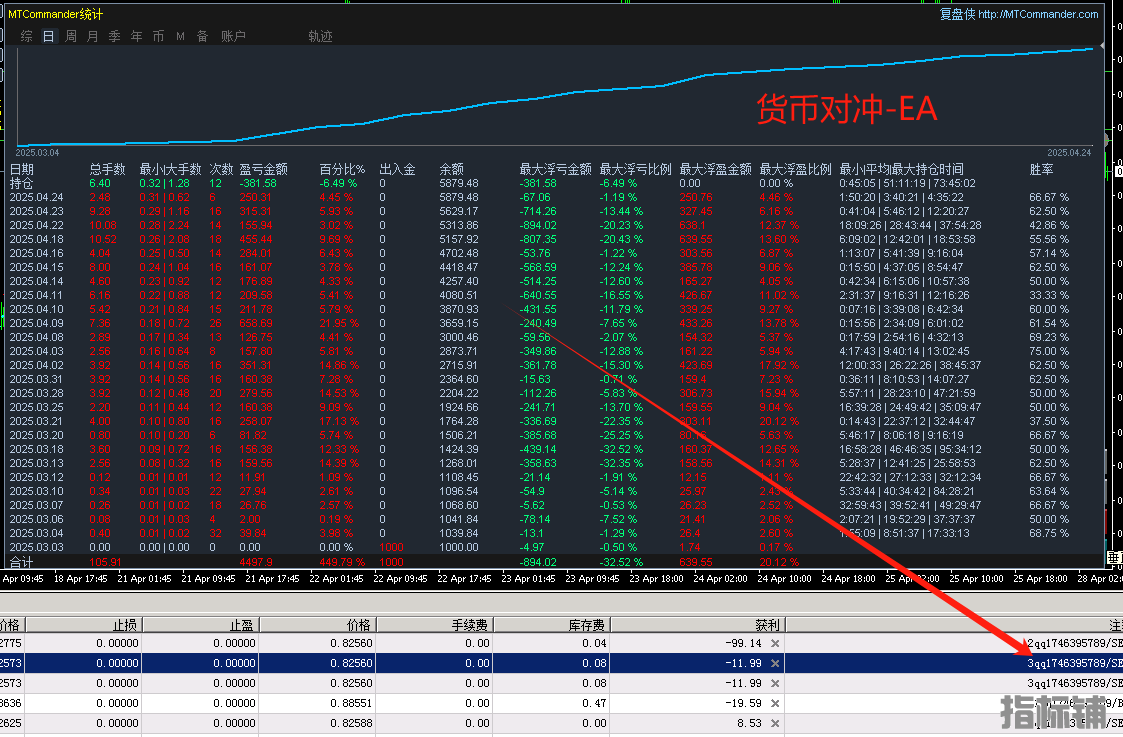This screenshot has width=1123, height=737.
Task: Switch to the 季 quarterly tab
Action: (x=115, y=36)
